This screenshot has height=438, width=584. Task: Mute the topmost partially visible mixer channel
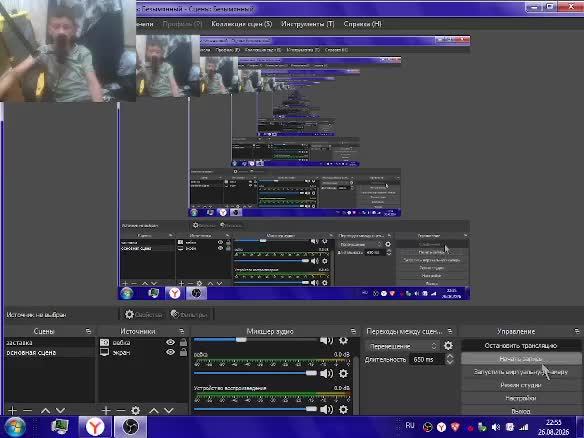[327, 340]
